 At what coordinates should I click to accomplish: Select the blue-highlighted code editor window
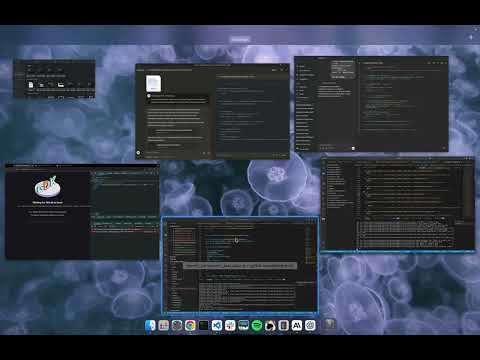pos(240,265)
